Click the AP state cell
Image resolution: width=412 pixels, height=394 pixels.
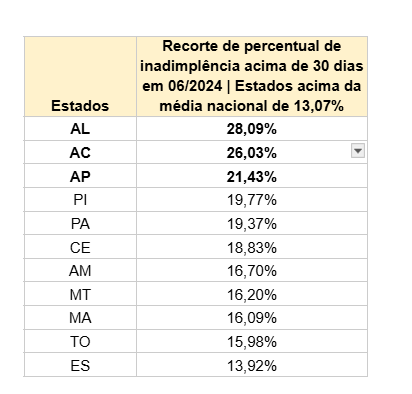pyautogui.click(x=80, y=176)
